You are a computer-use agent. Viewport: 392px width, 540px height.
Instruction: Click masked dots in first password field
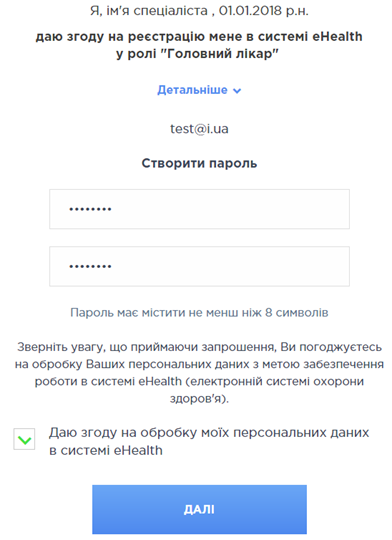90,209
